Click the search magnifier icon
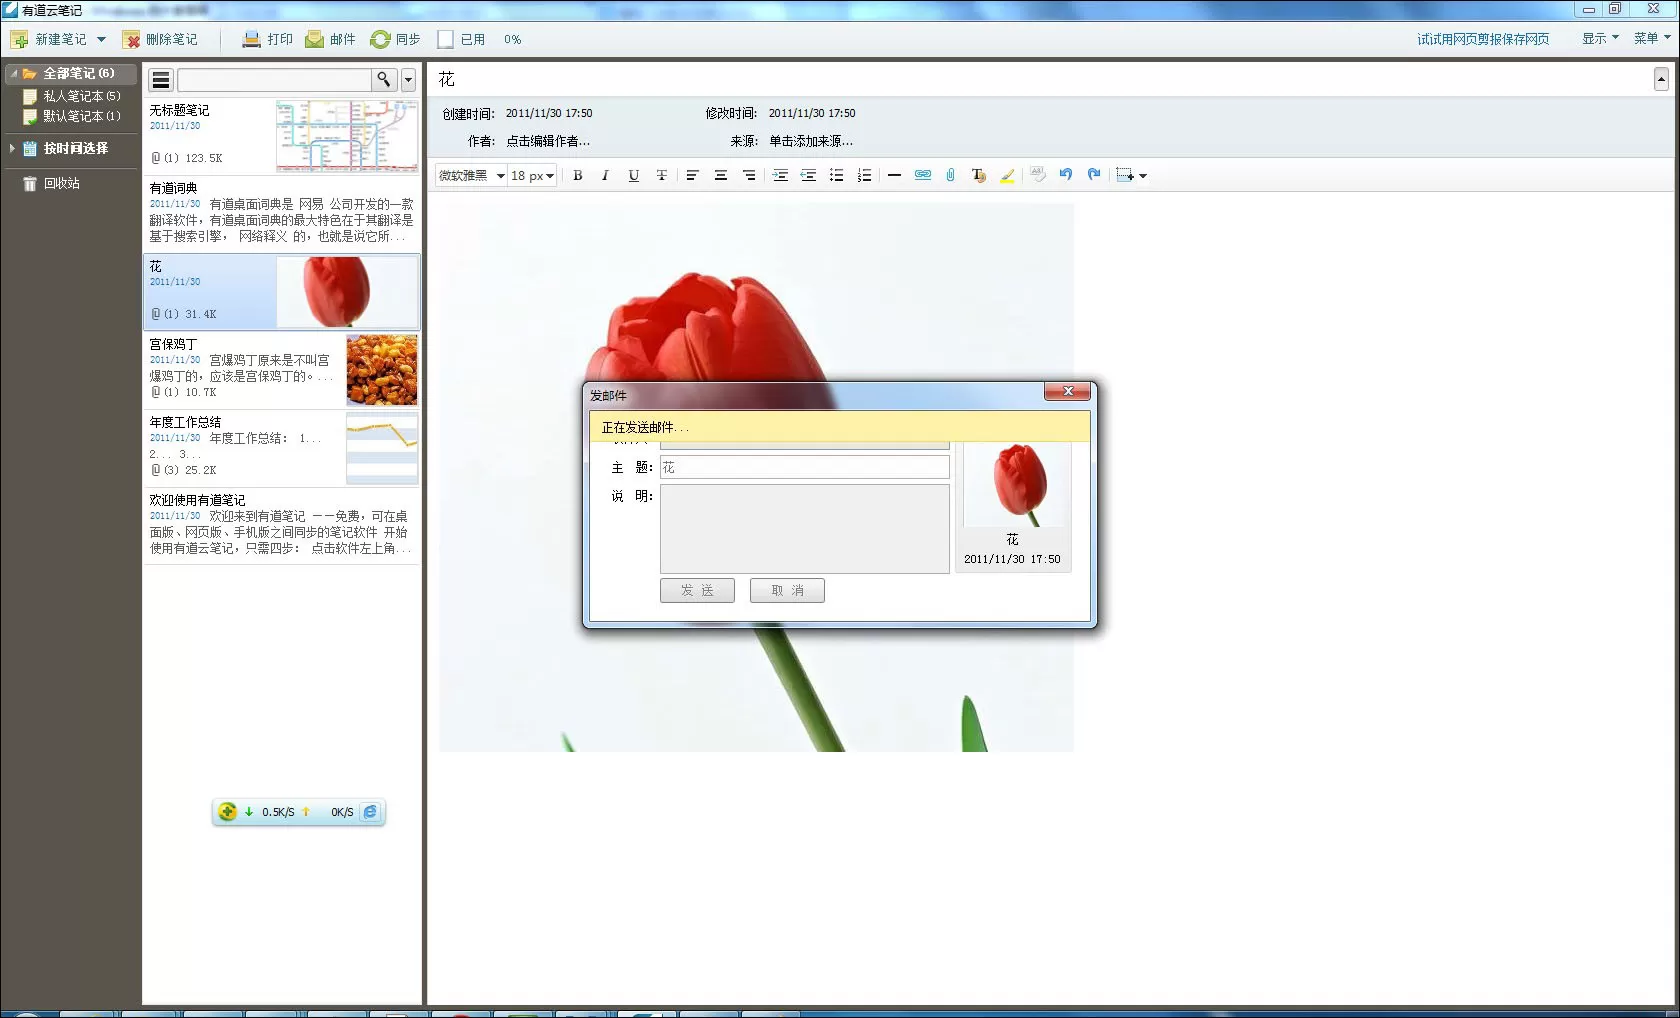This screenshot has height=1018, width=1680. coord(384,80)
